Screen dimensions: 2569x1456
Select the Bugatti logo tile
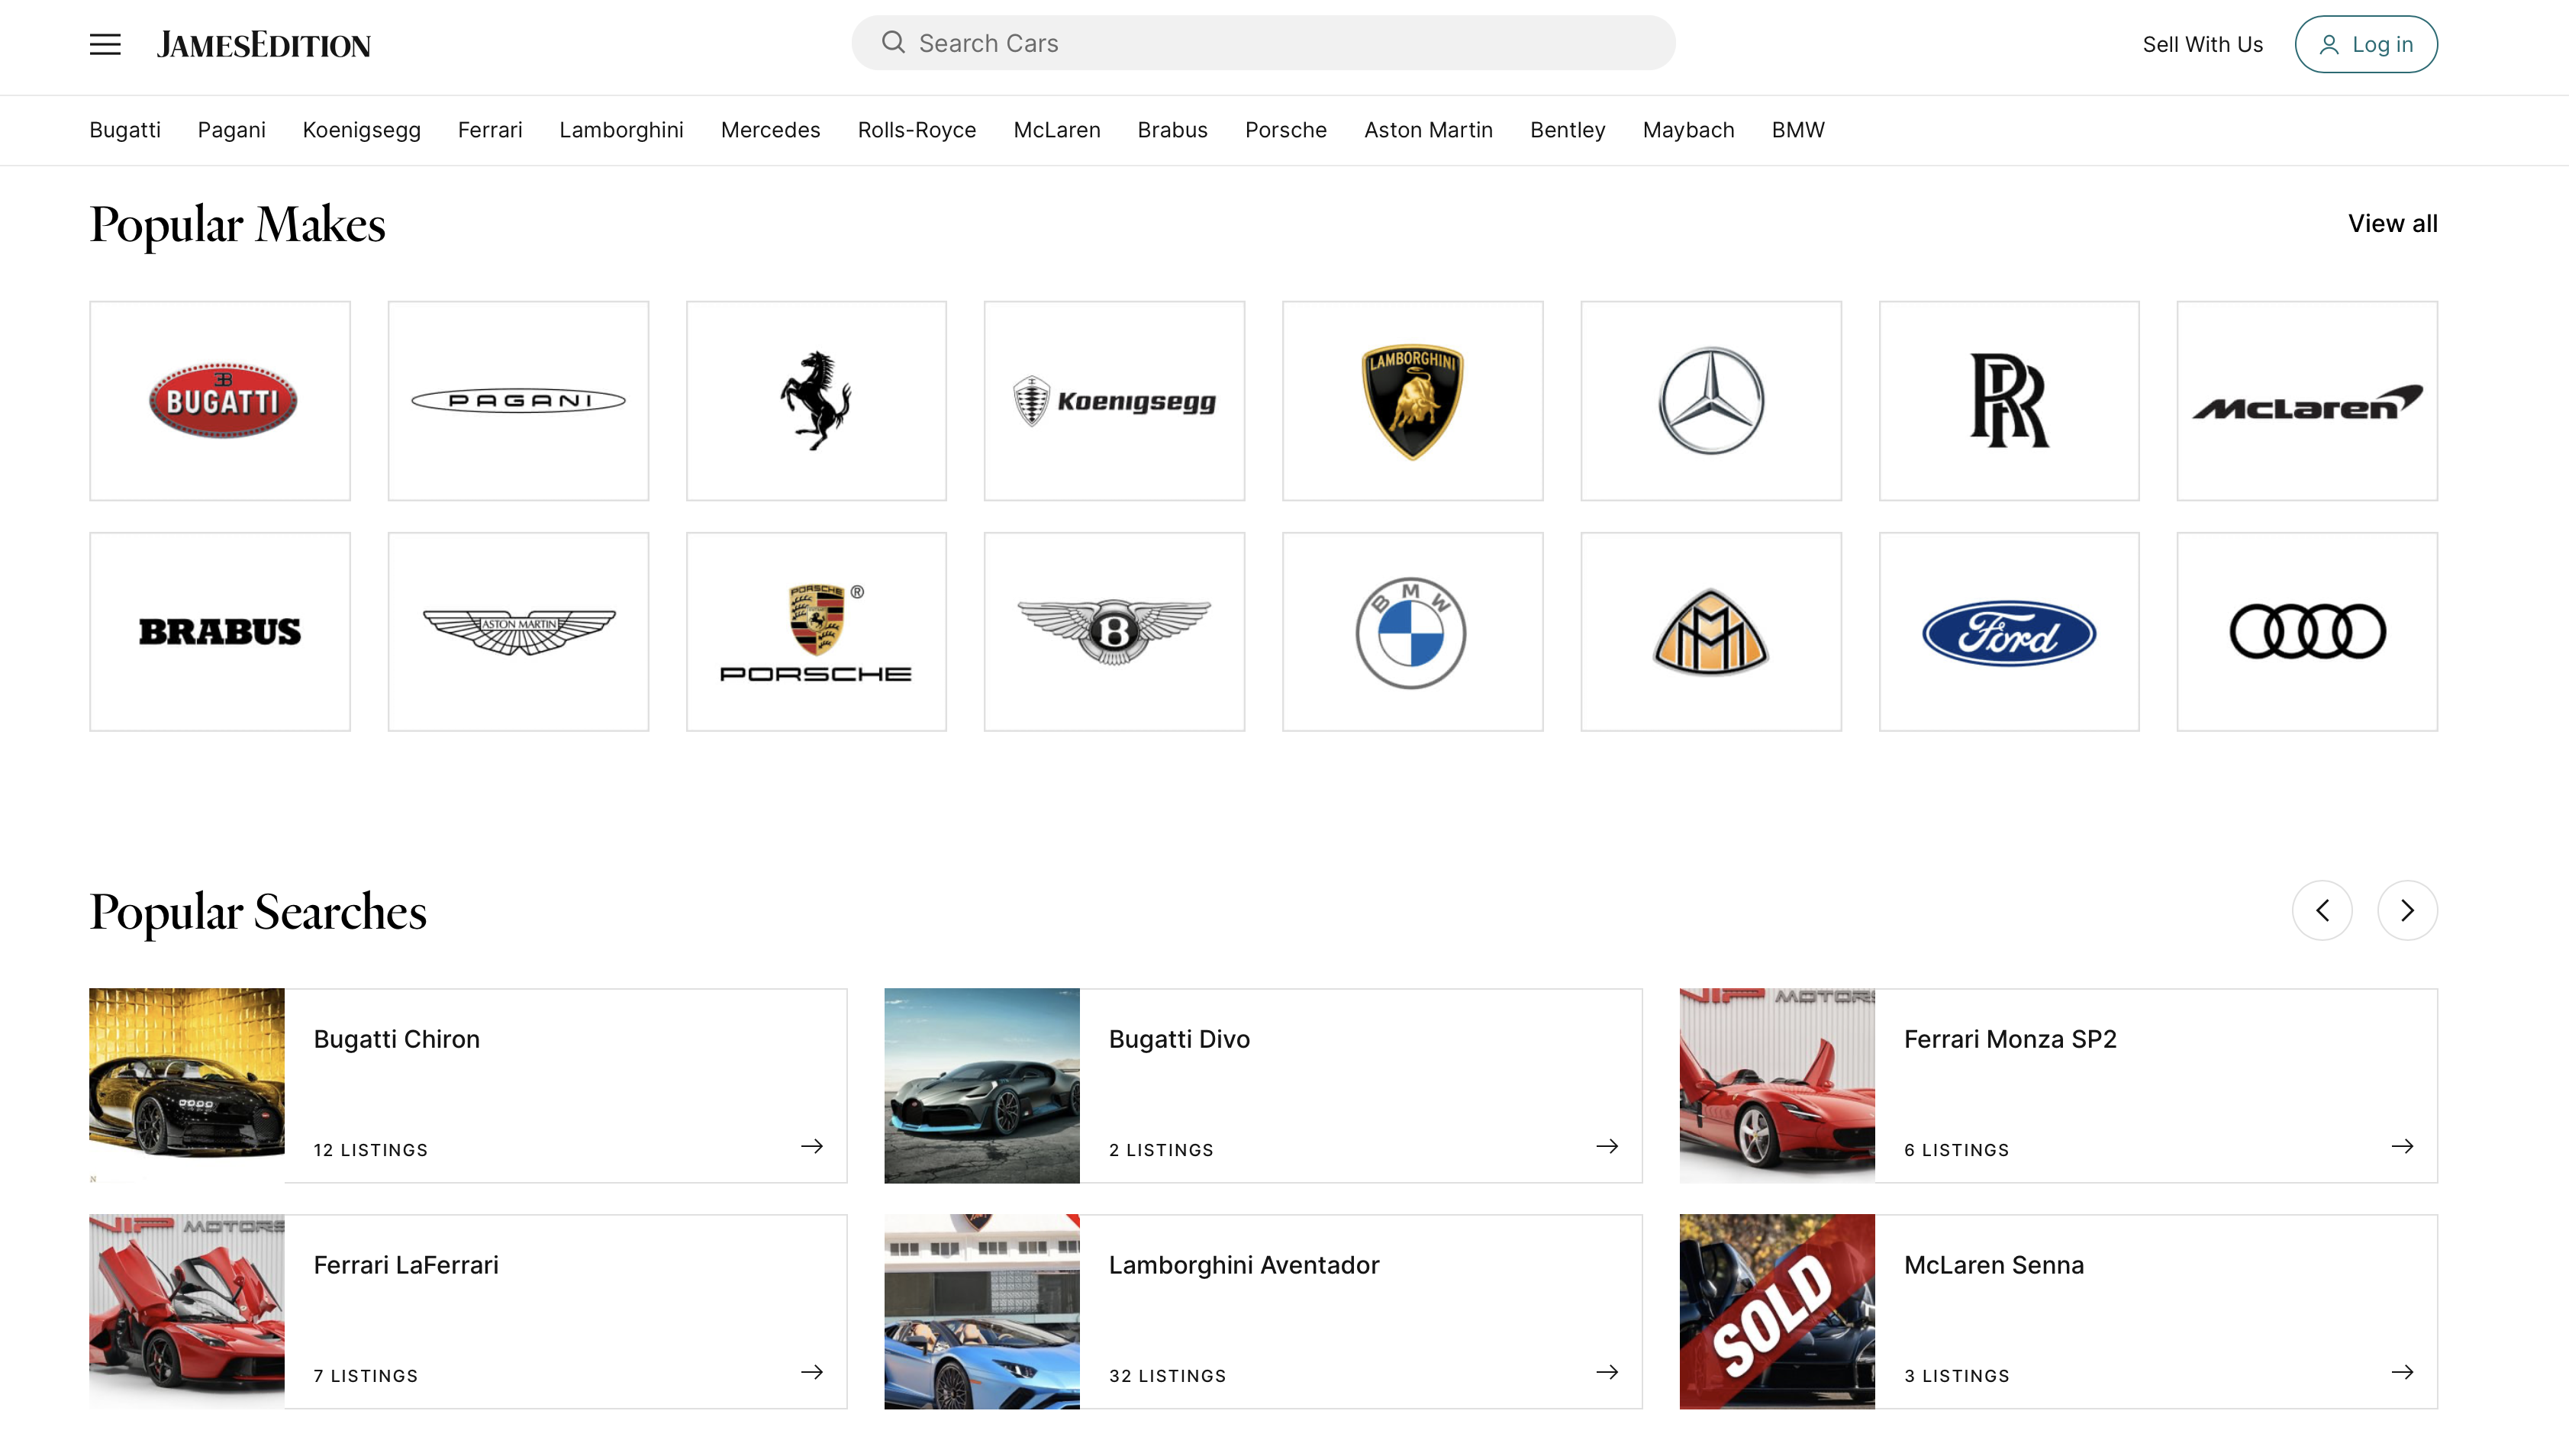(220, 400)
